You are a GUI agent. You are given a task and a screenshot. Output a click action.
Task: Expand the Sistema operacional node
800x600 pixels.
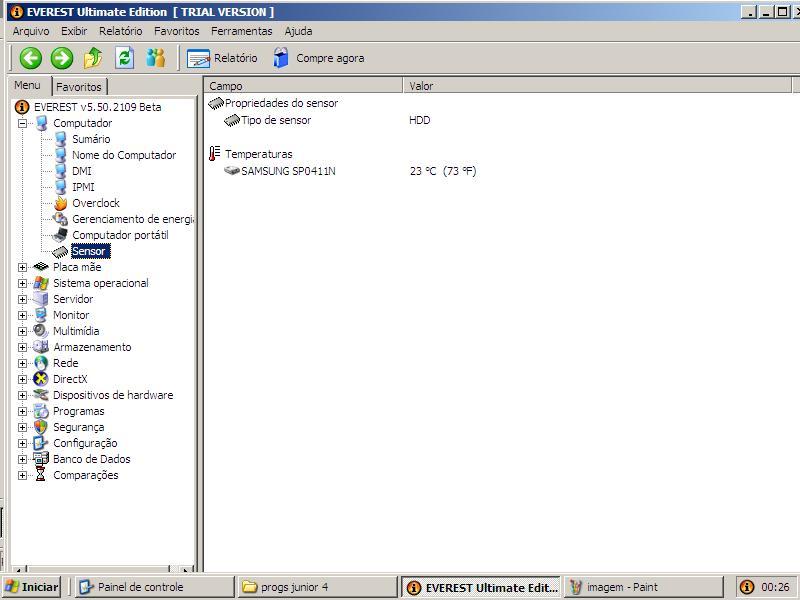click(22, 283)
